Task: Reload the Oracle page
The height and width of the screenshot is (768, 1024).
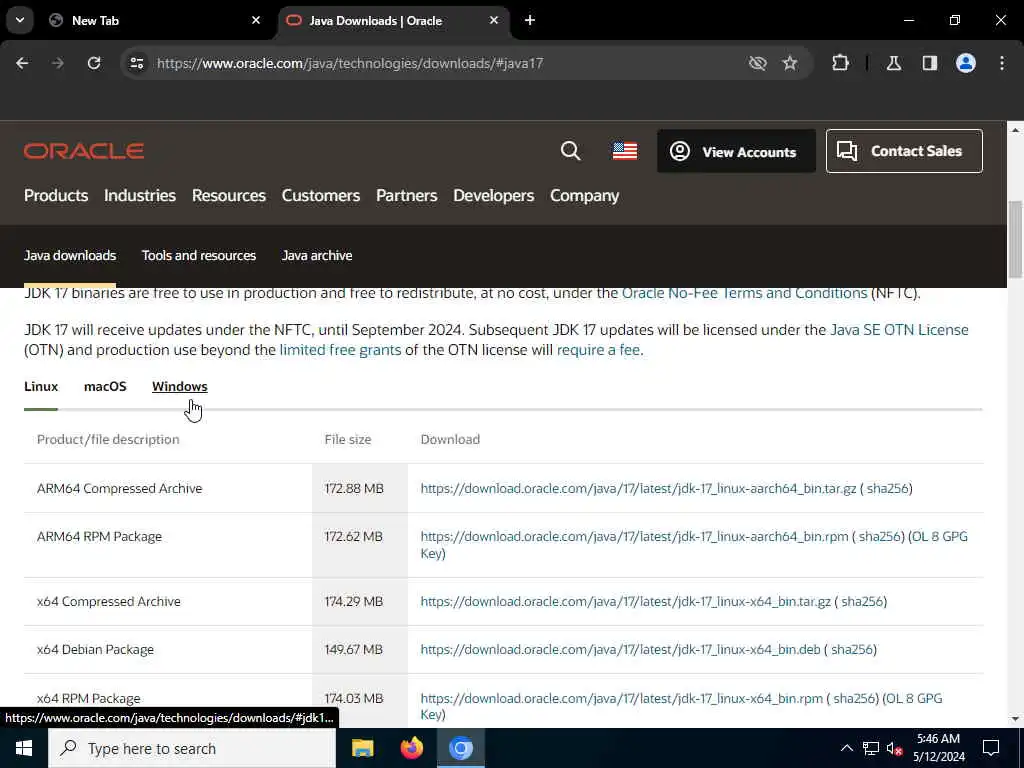Action: tap(94, 63)
